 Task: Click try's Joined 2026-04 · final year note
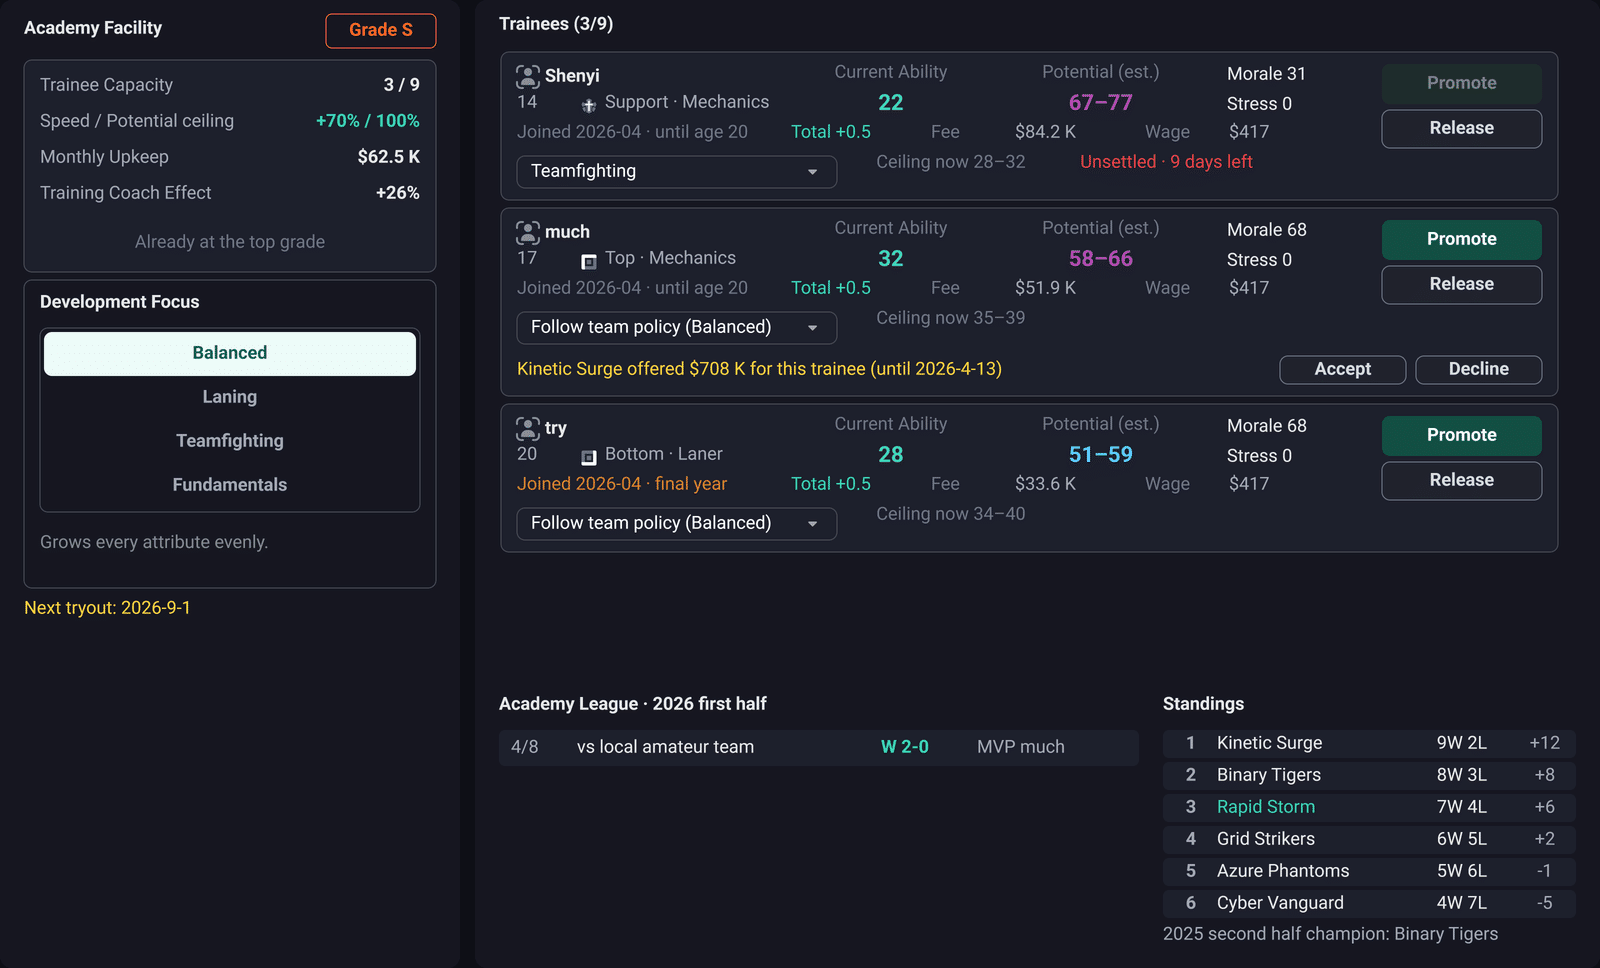click(x=622, y=484)
